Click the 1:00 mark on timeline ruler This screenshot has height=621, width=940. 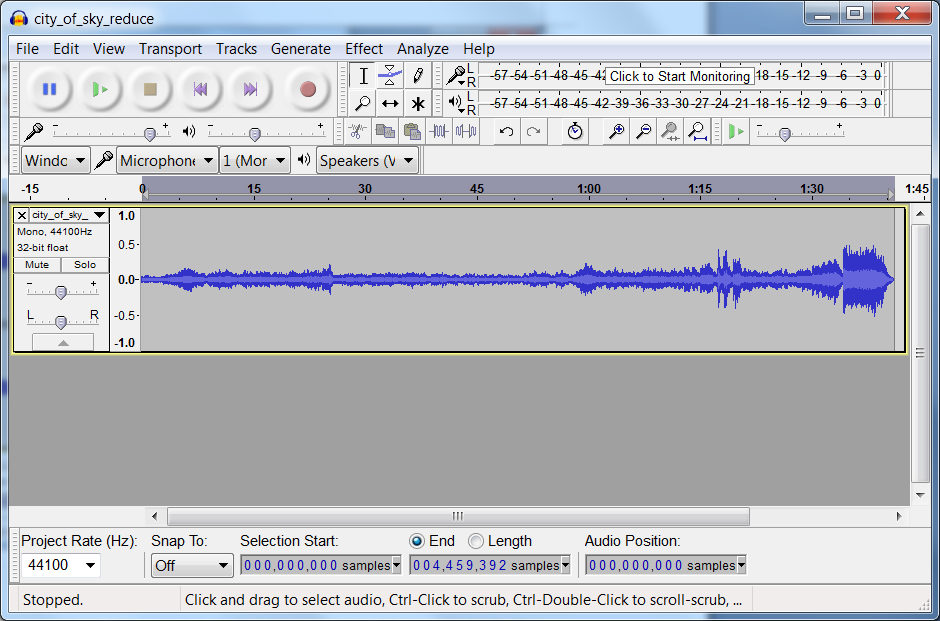click(x=589, y=189)
